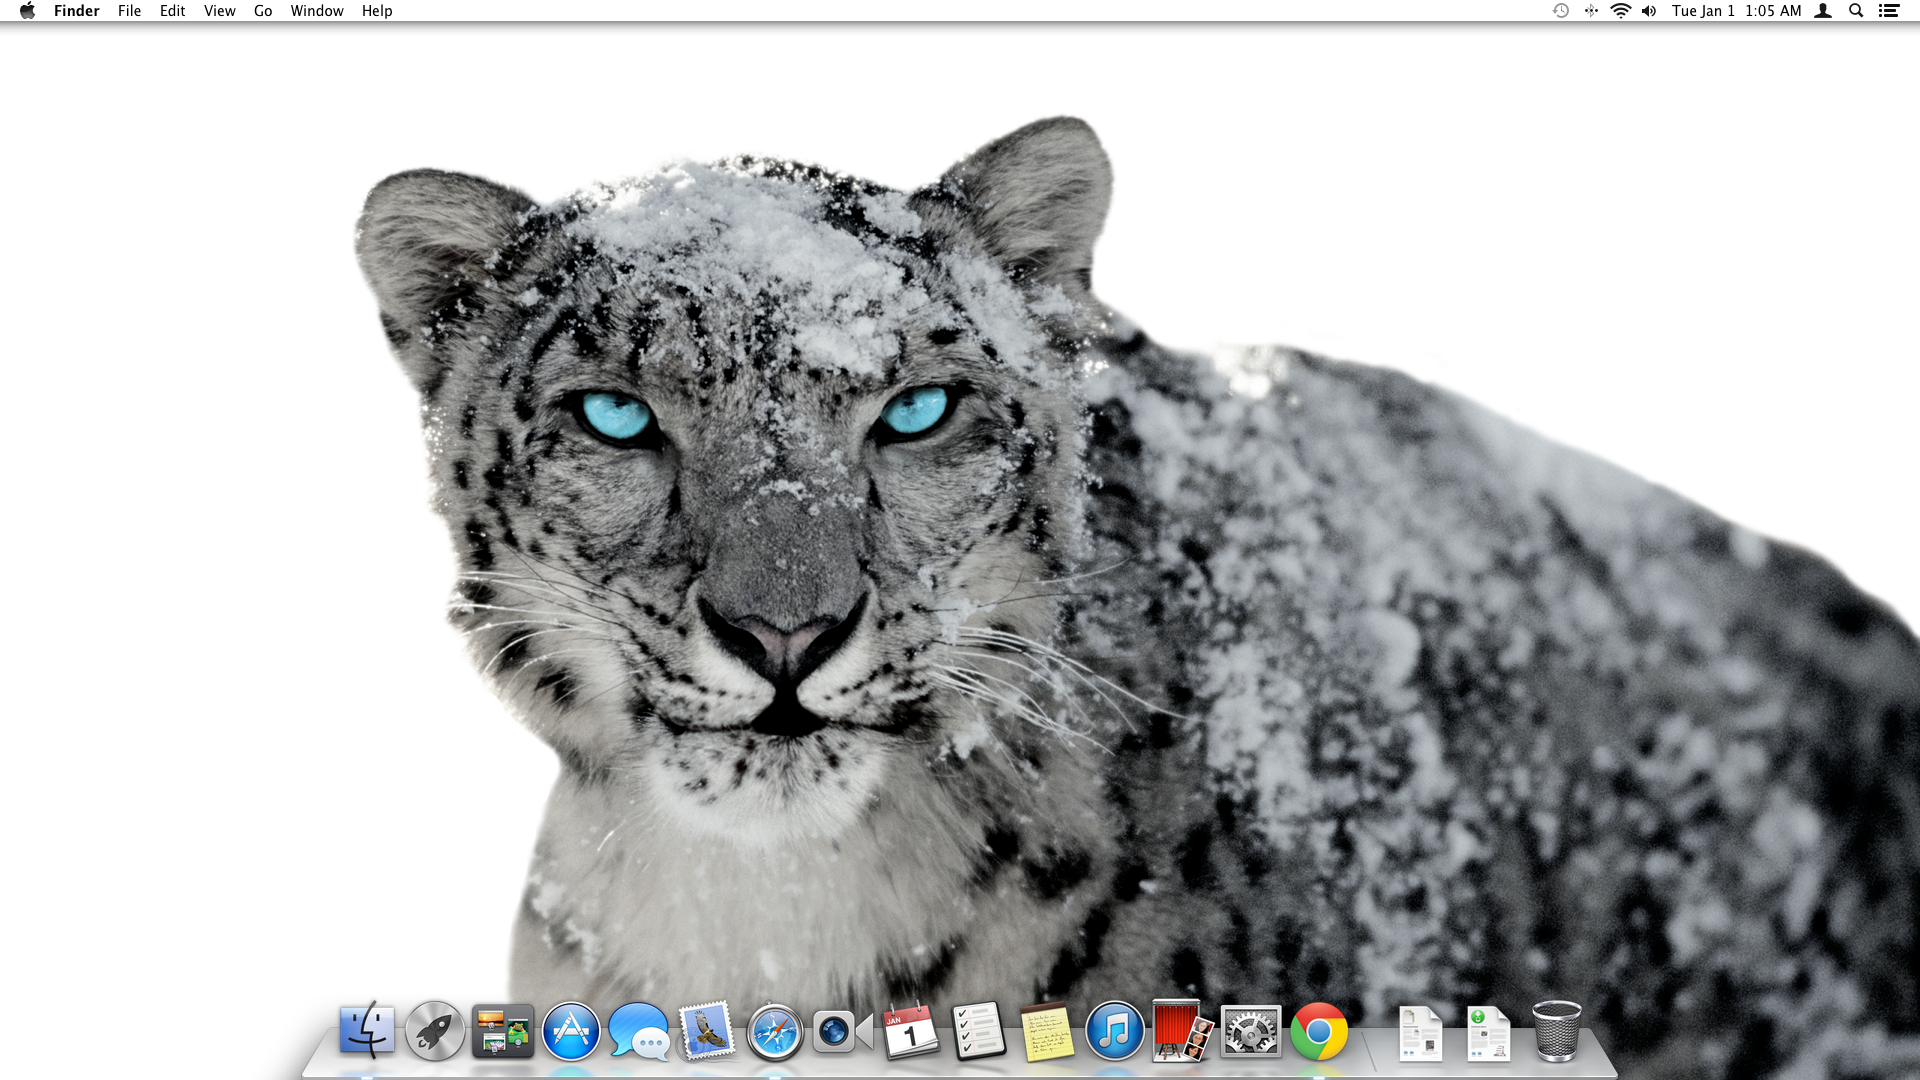Open the Trash in the Dock
Viewport: 1920px width, 1080px height.
tap(1557, 1031)
